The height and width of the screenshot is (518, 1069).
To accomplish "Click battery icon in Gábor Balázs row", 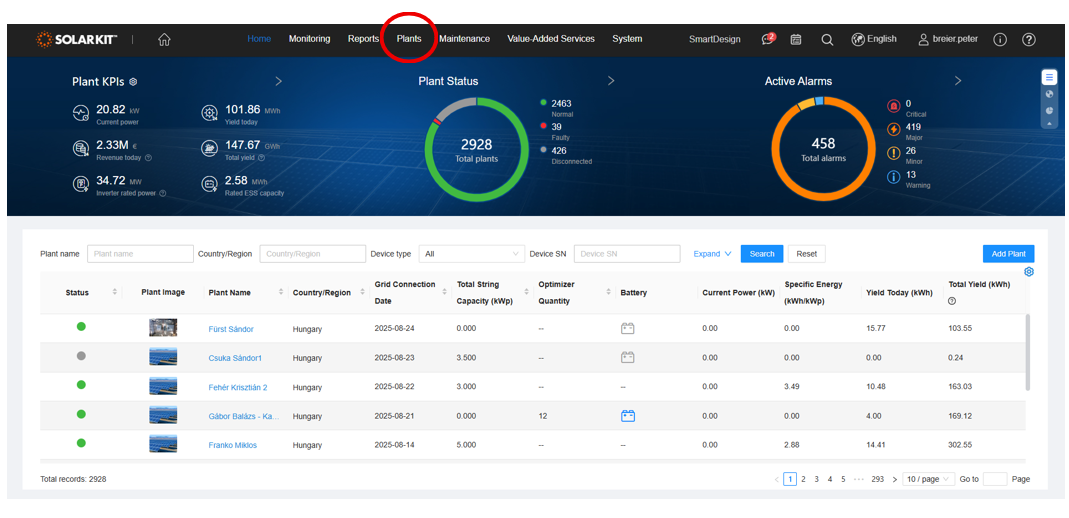I will pos(628,416).
